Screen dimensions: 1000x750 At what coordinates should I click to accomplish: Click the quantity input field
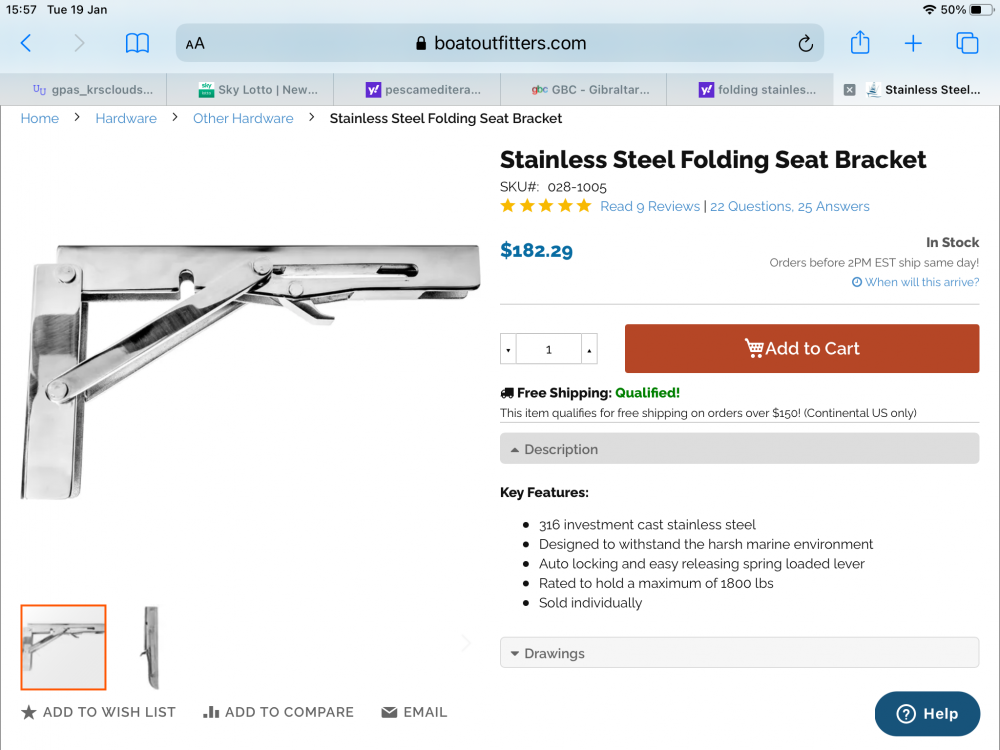point(548,350)
